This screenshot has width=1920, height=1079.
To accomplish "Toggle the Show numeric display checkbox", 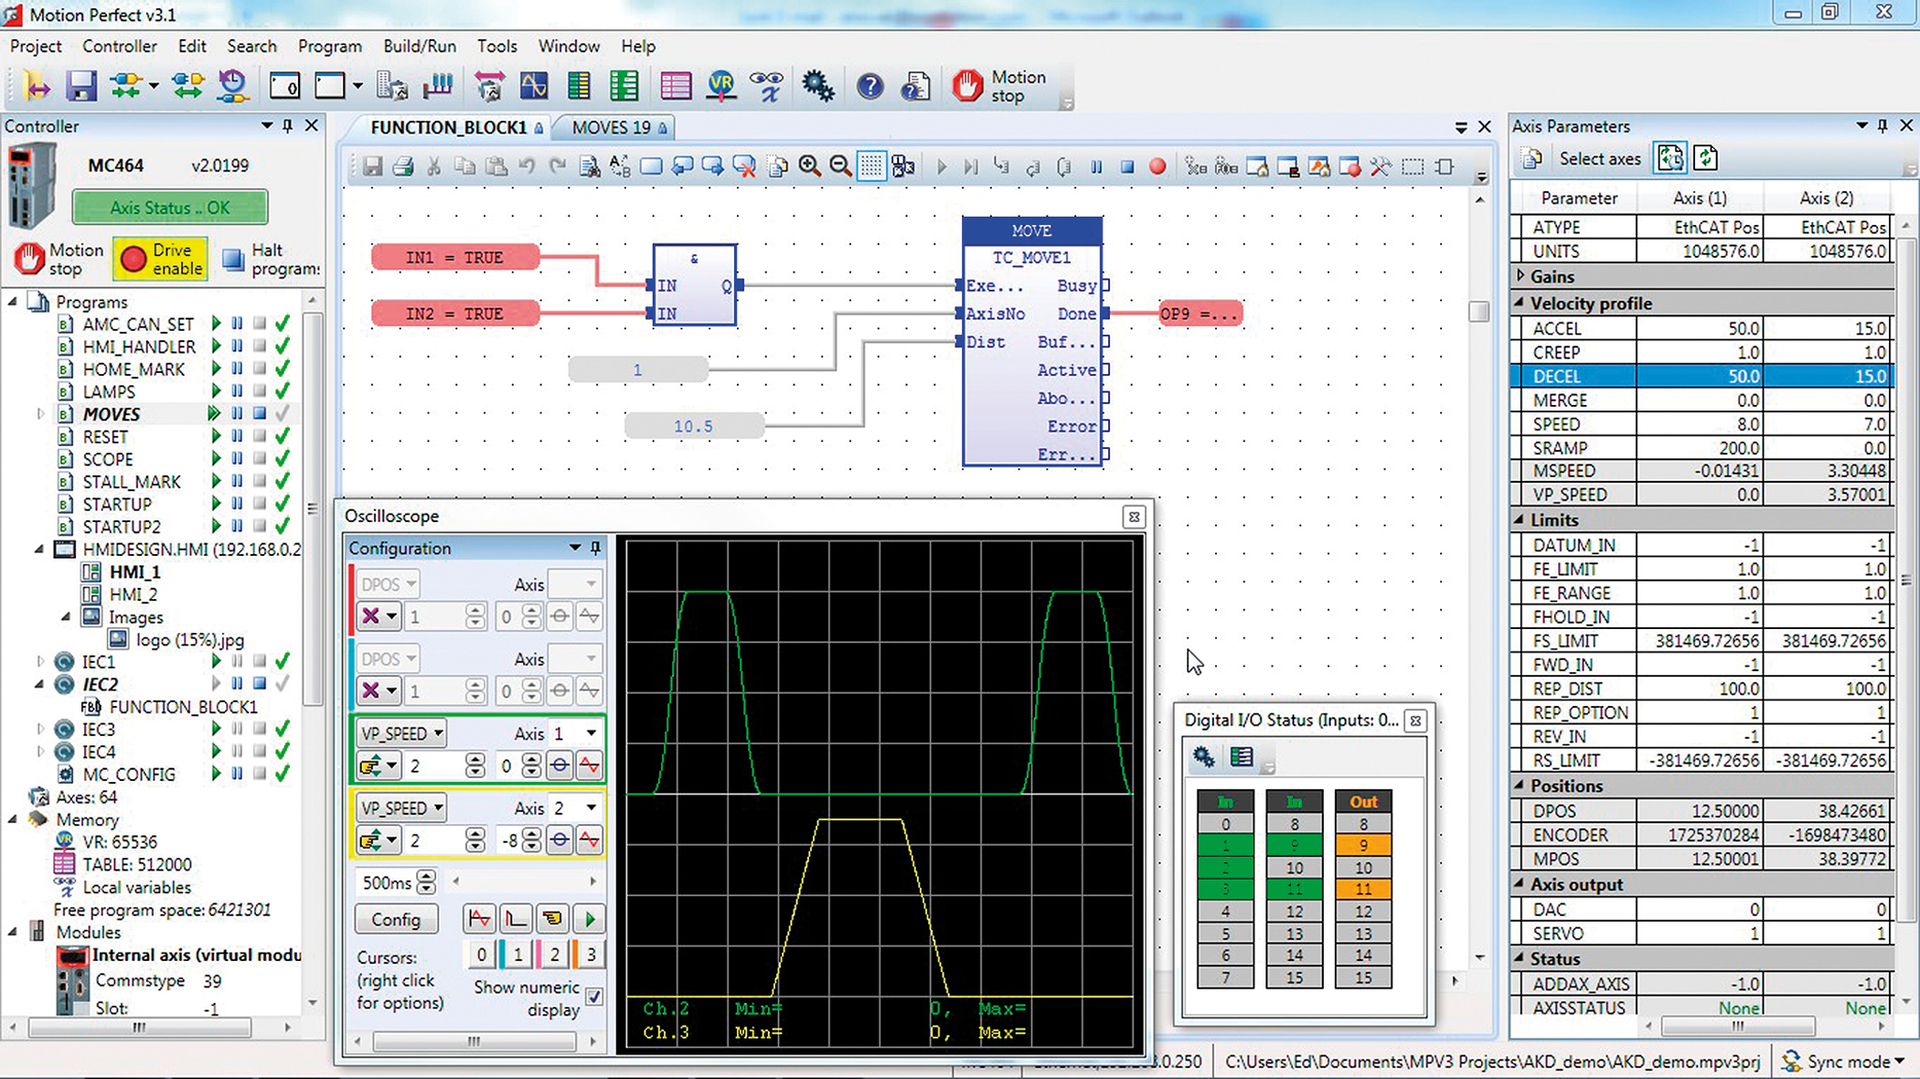I will (594, 996).
